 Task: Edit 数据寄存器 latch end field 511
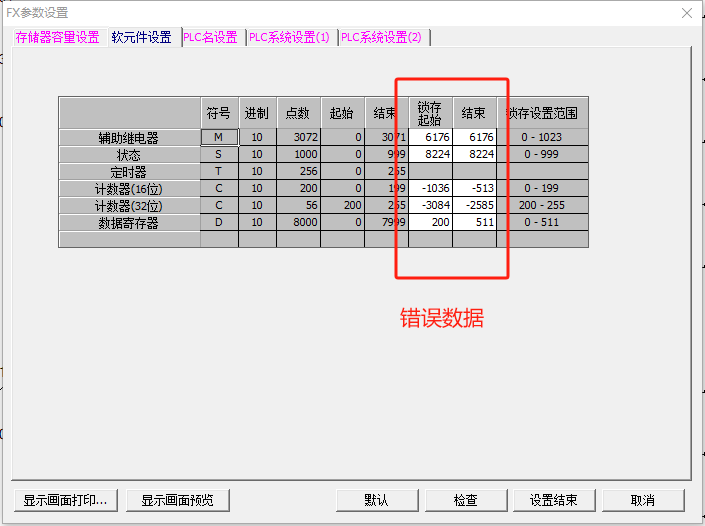(x=474, y=222)
